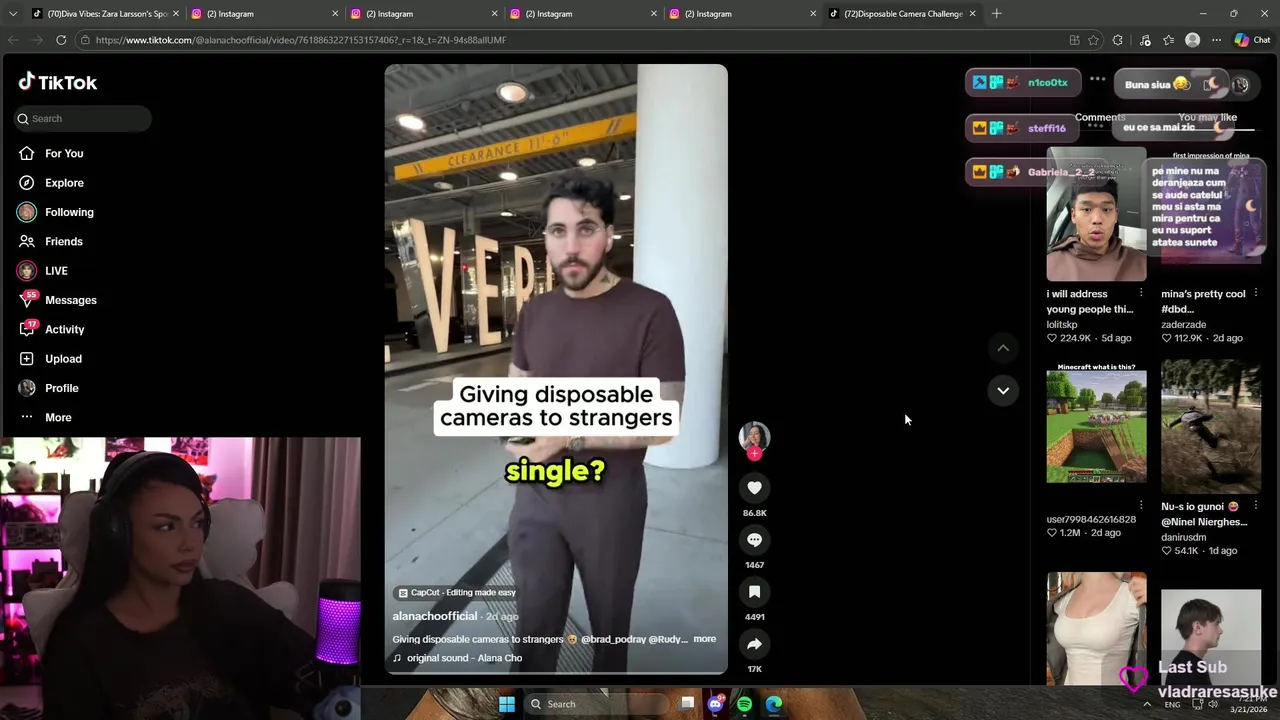Click the TikTok logo
The image size is (1280, 720).
click(x=57, y=82)
